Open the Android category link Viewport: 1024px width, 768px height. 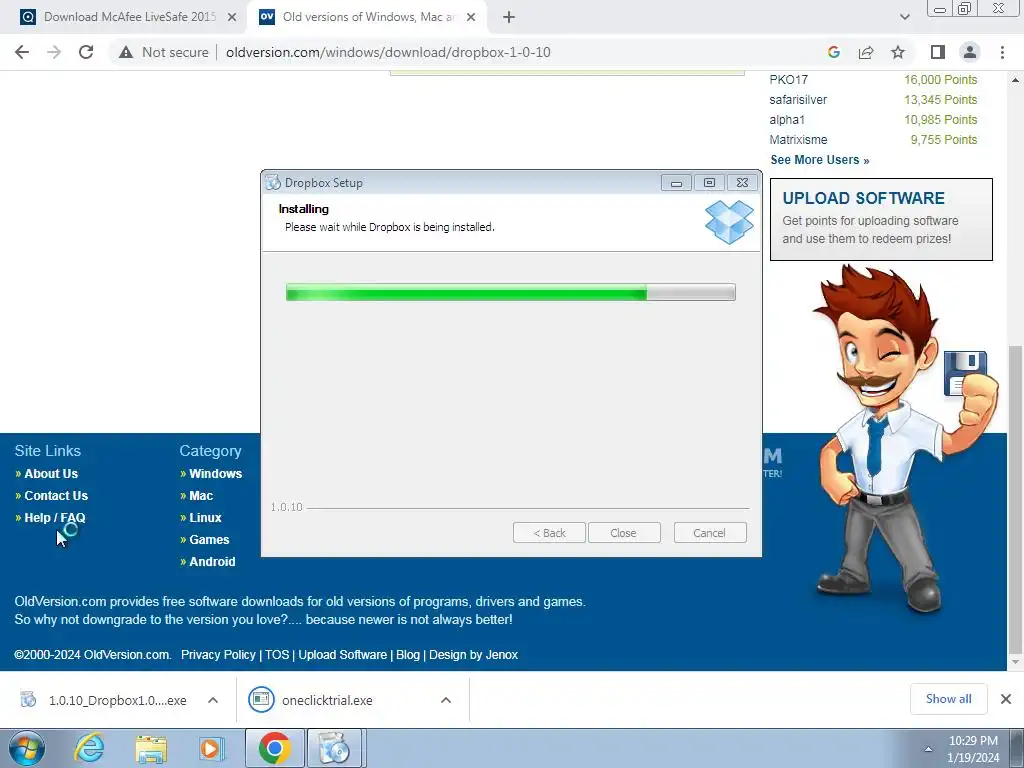point(212,562)
